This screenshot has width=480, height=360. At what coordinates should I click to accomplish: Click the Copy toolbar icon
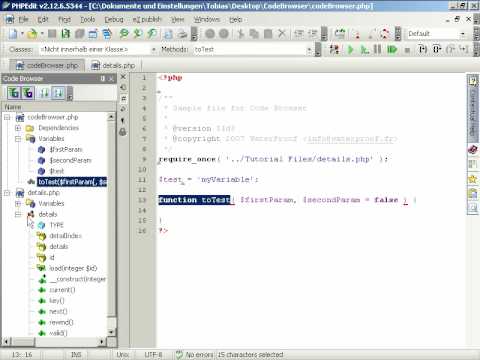[254, 34]
